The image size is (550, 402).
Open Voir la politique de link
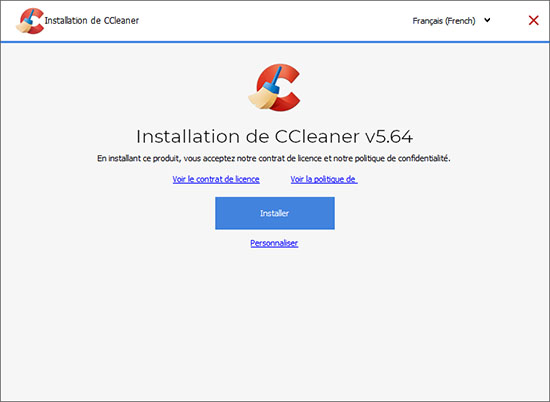pos(324,179)
